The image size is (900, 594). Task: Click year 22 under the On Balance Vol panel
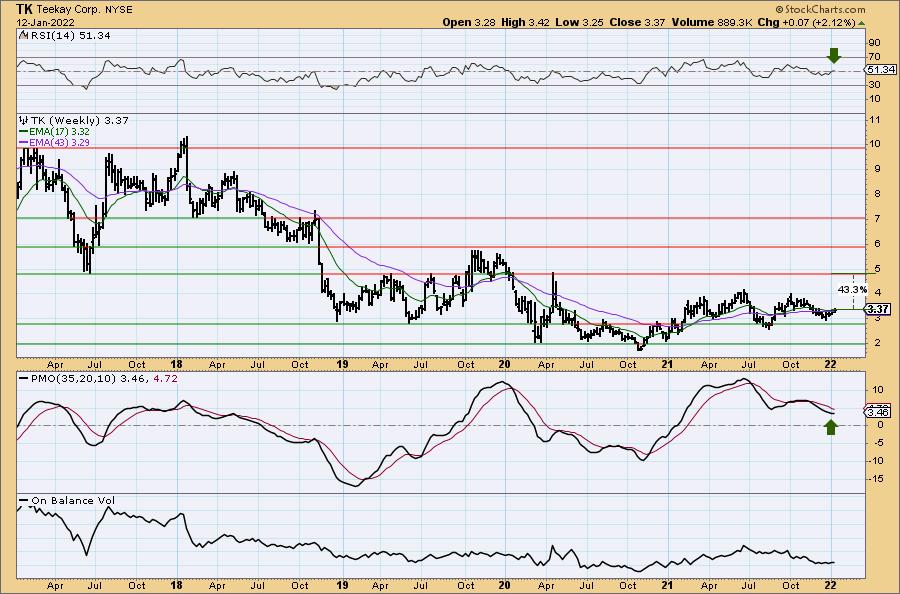tap(831, 585)
